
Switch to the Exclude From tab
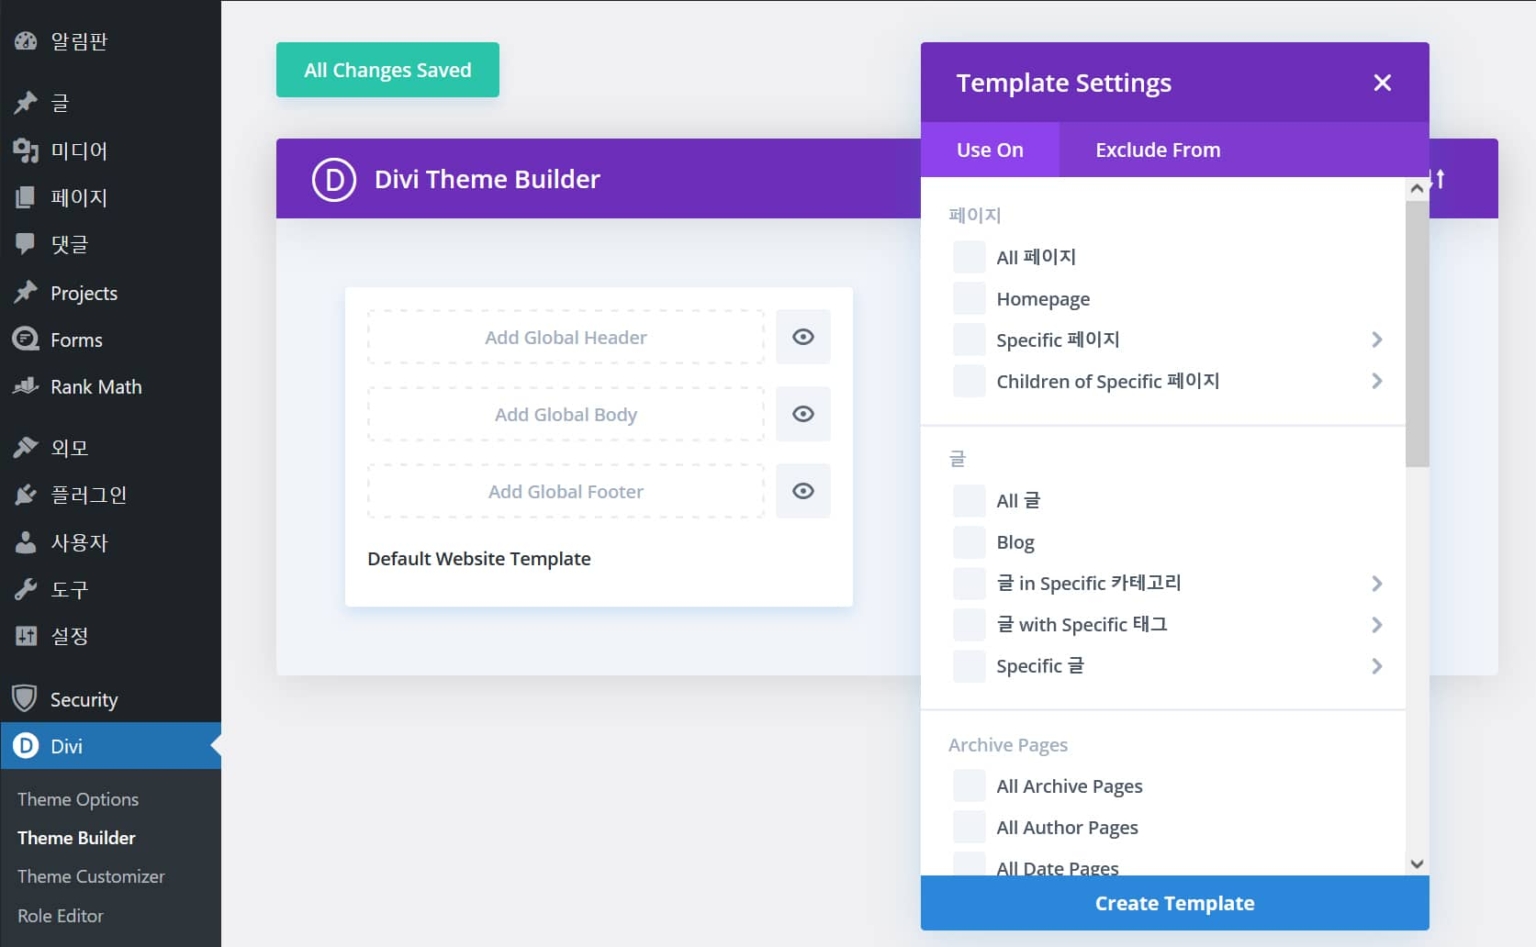1158,150
